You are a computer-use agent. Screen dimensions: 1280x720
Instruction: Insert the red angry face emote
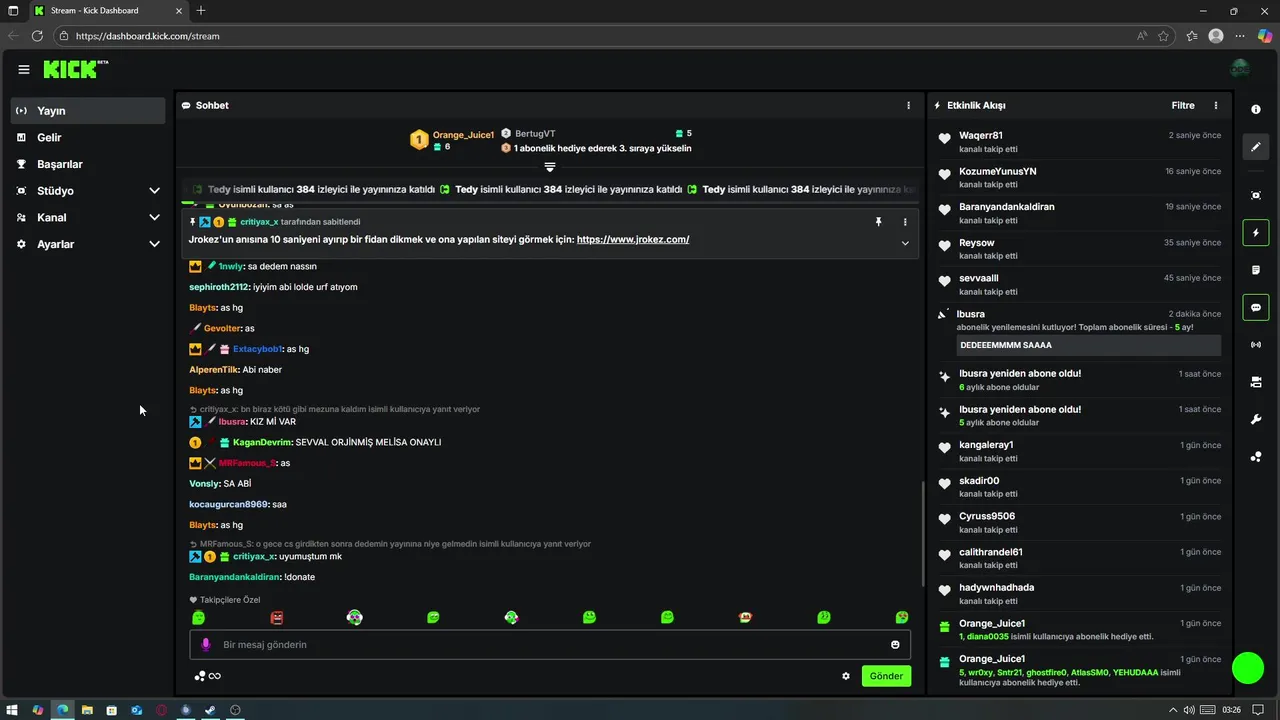277,618
